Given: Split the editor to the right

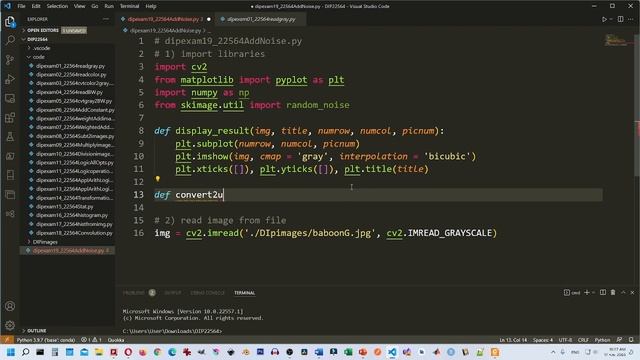Looking at the screenshot, I should (620, 19).
